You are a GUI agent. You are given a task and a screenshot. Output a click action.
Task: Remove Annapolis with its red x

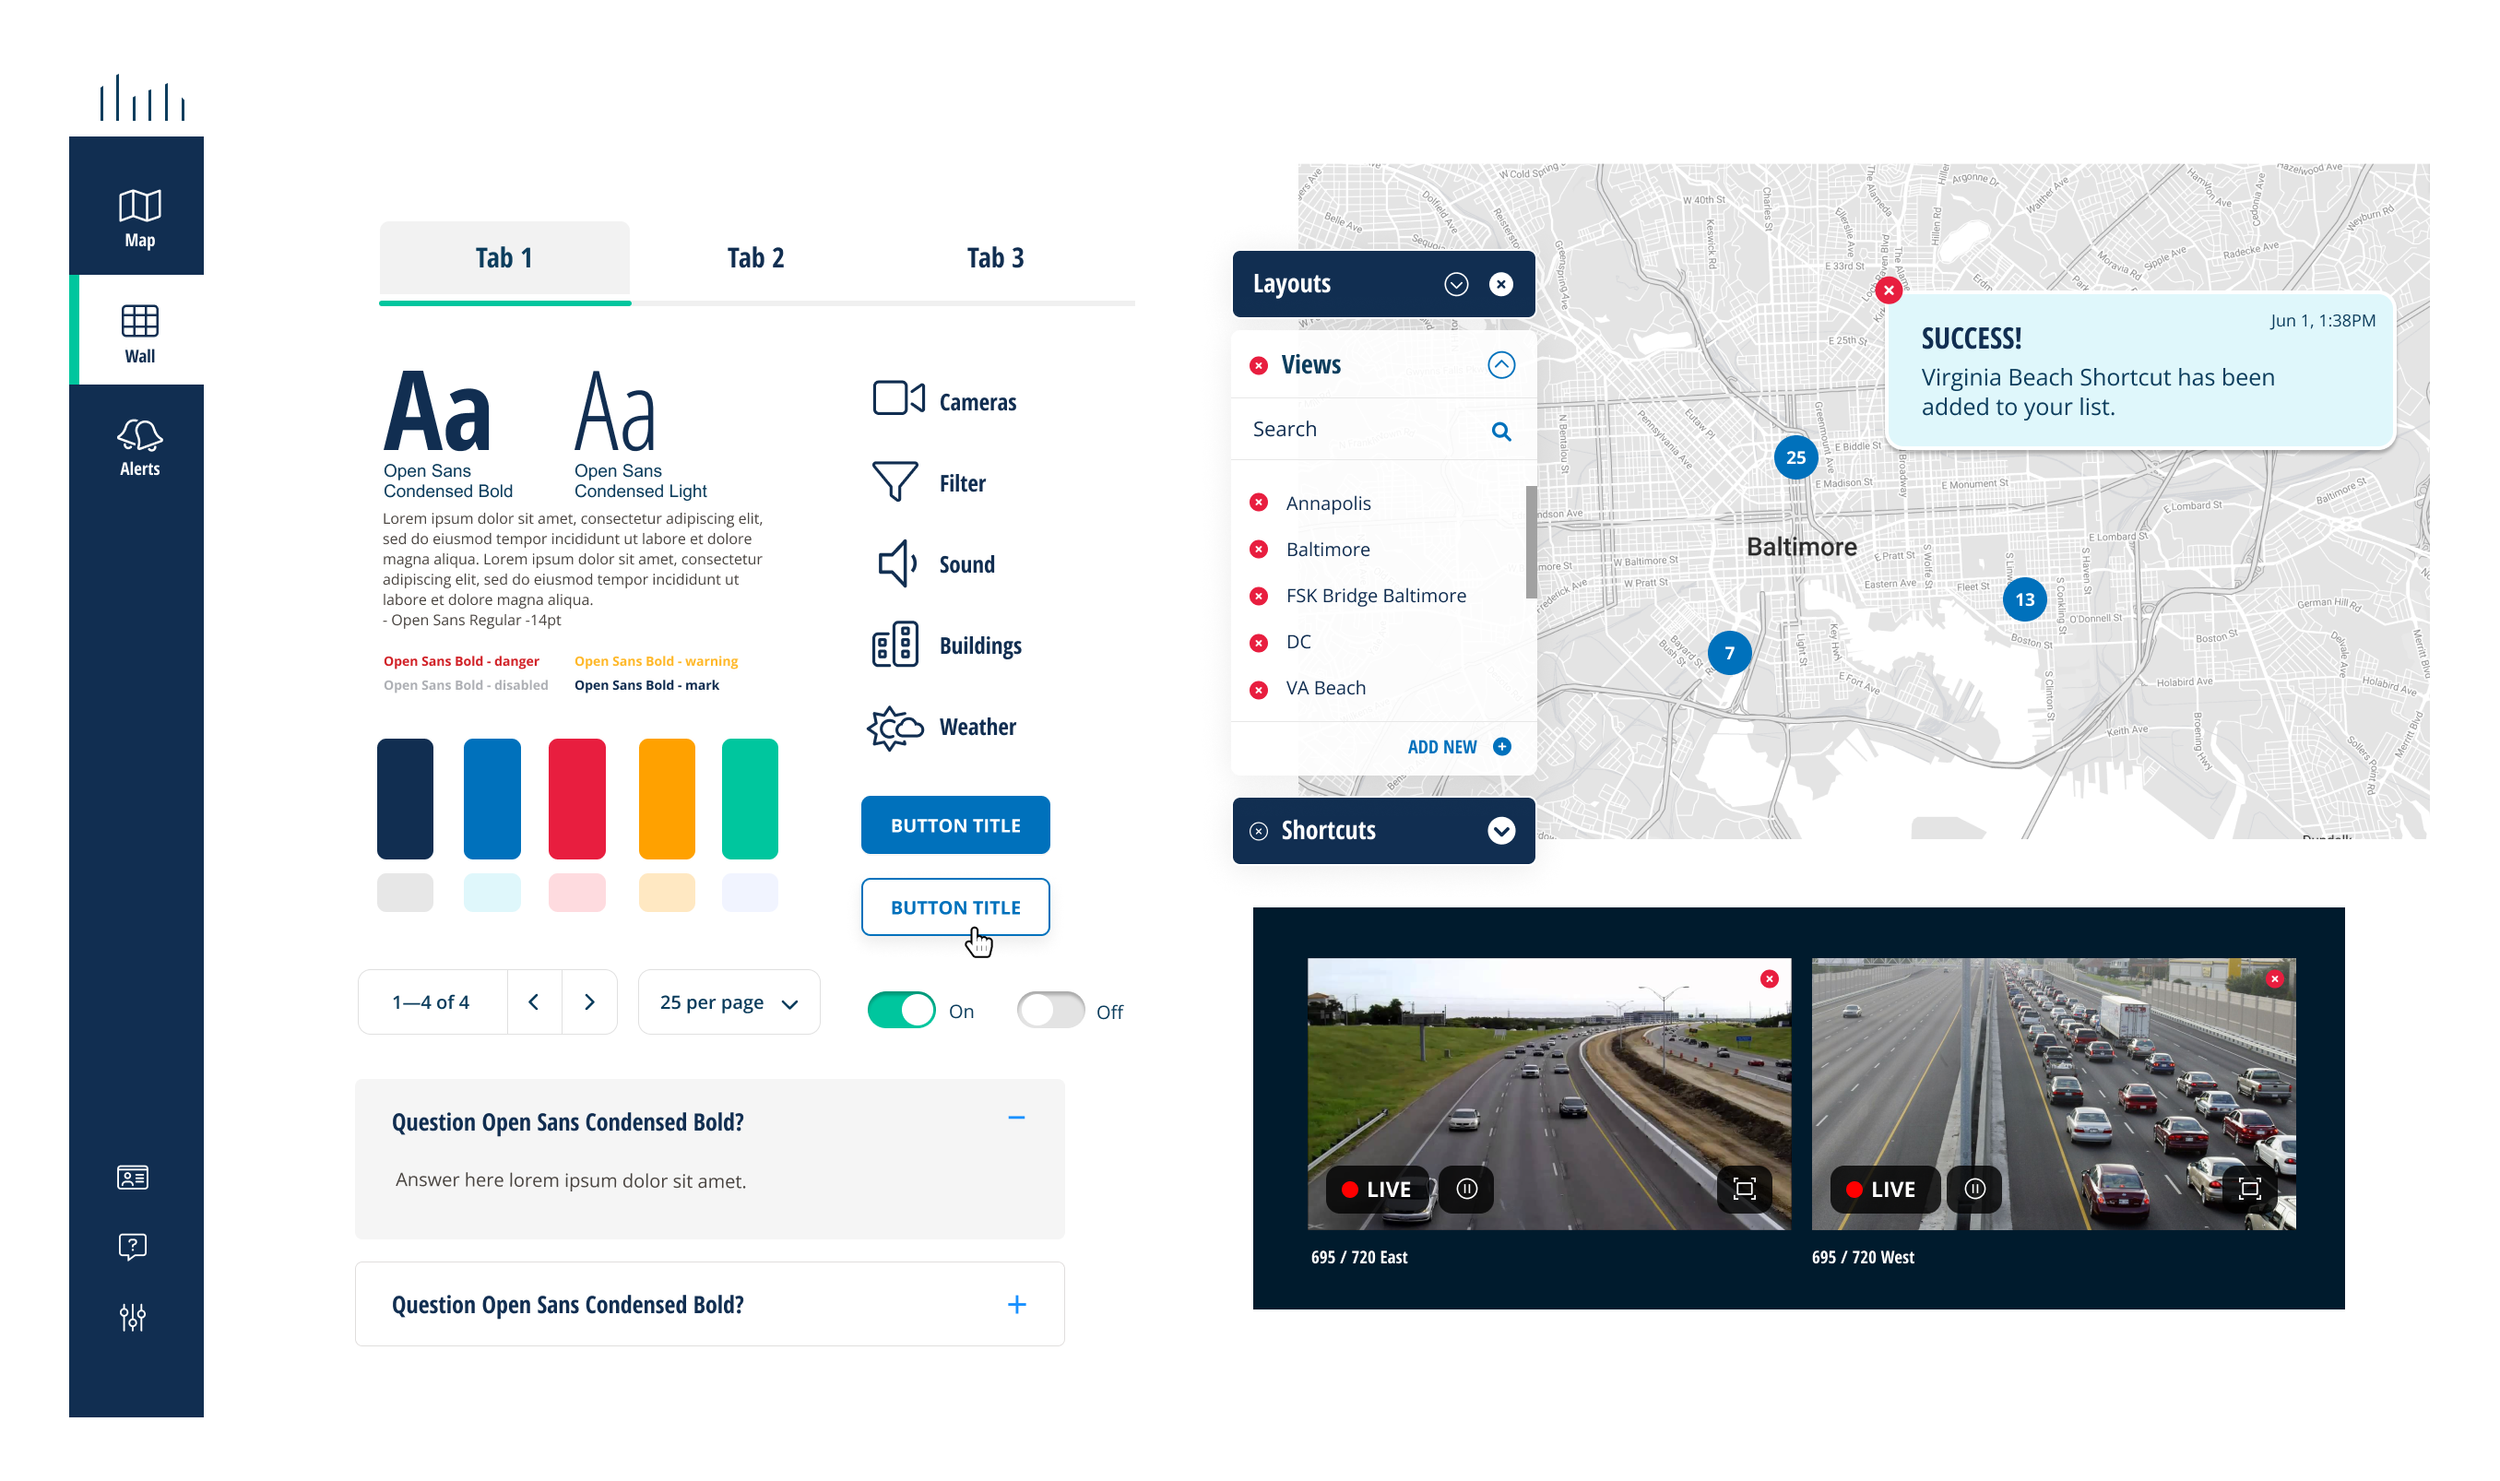1258,502
